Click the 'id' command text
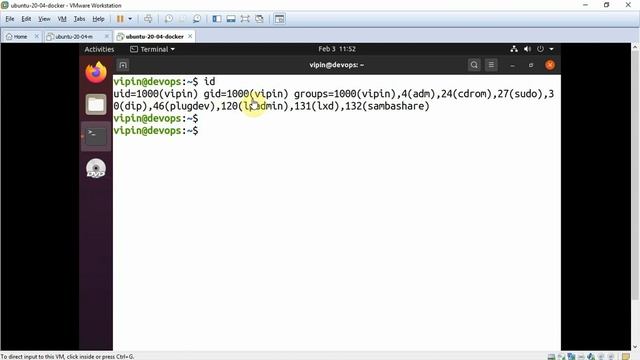640x360 pixels. pos(209,82)
